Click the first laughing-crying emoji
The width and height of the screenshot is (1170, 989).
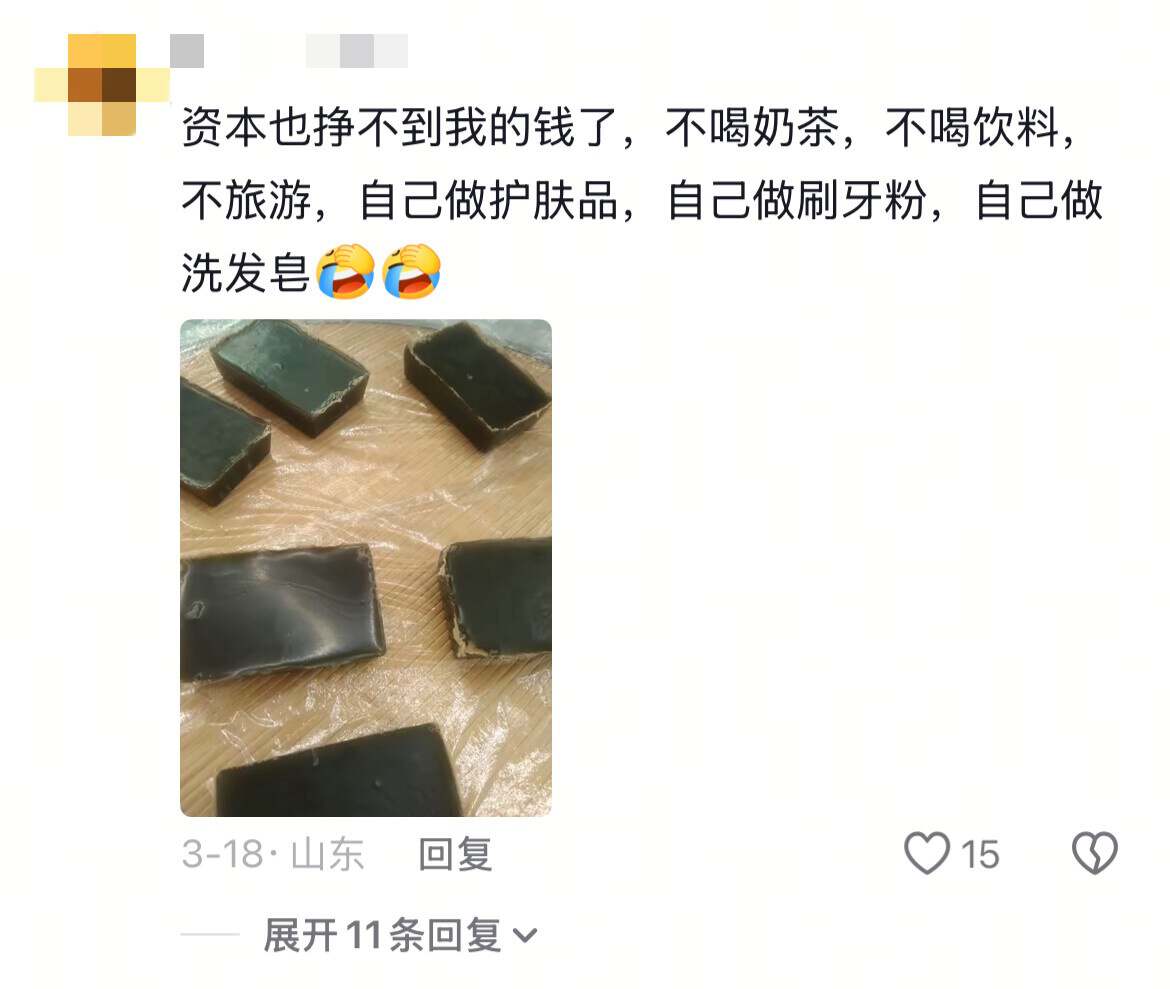pos(345,270)
